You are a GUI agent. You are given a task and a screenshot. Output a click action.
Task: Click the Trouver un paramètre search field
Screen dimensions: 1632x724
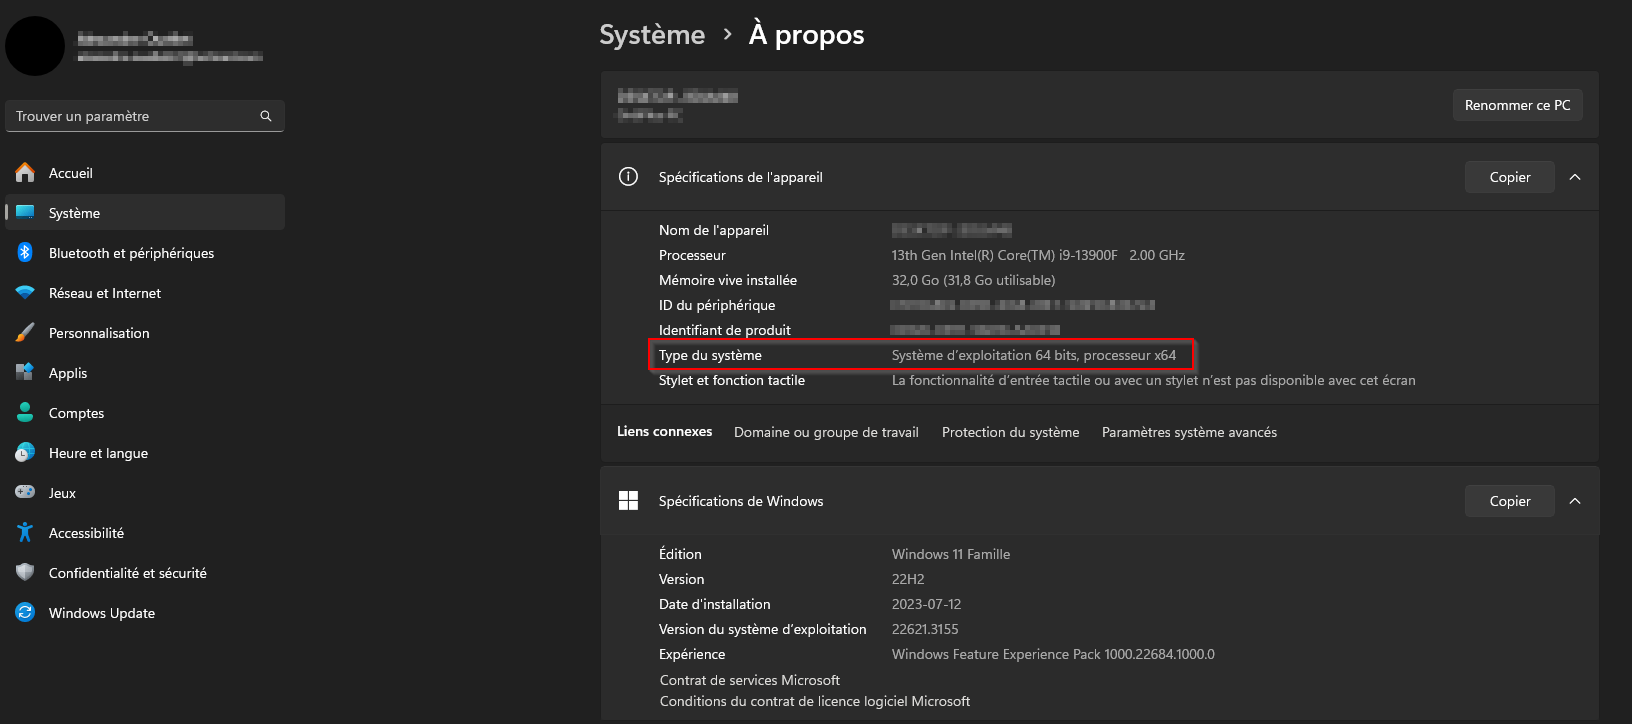click(145, 116)
